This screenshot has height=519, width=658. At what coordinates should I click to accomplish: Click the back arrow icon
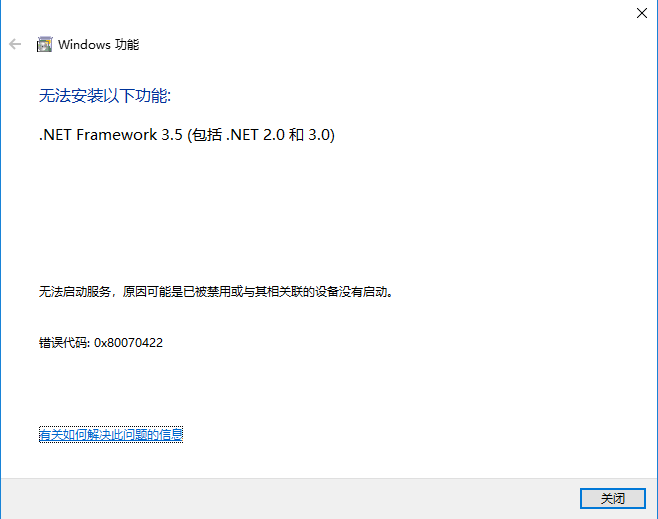[x=15, y=44]
